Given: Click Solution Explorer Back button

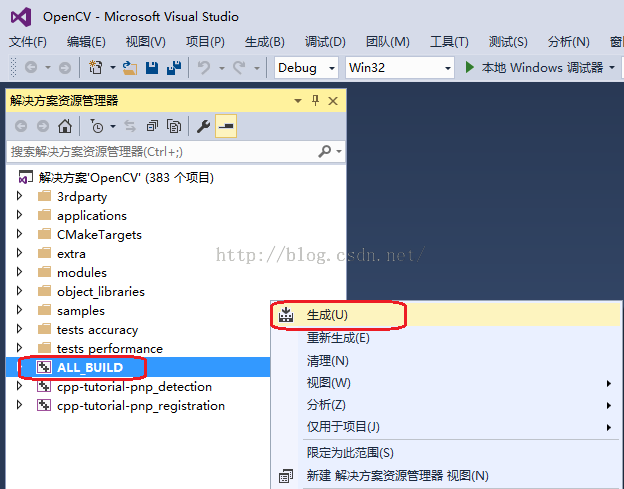Looking at the screenshot, I should pos(21,127).
